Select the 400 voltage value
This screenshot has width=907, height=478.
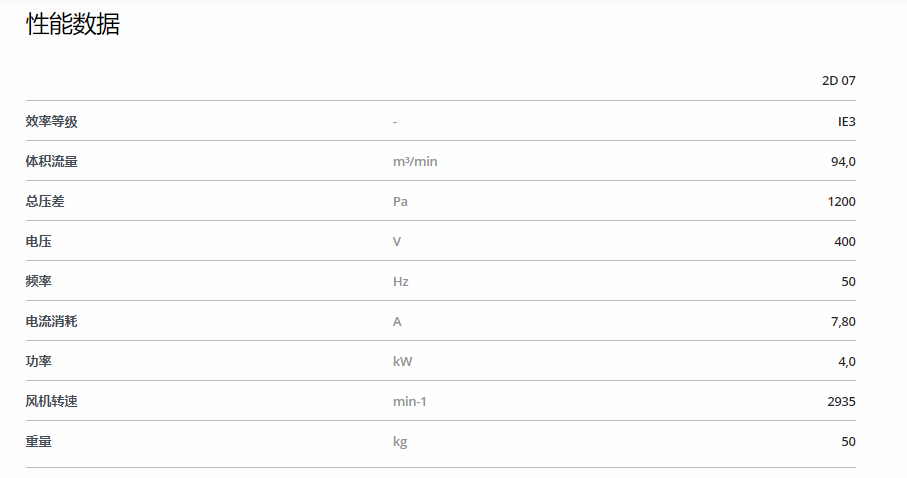click(845, 241)
